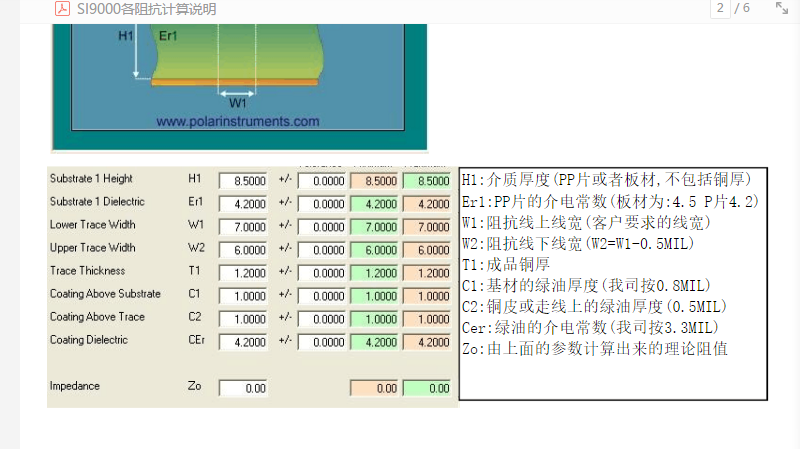Screen dimensions: 800x449
Task: Open the www.polarinstruments.com link
Action: pyautogui.click(x=238, y=121)
